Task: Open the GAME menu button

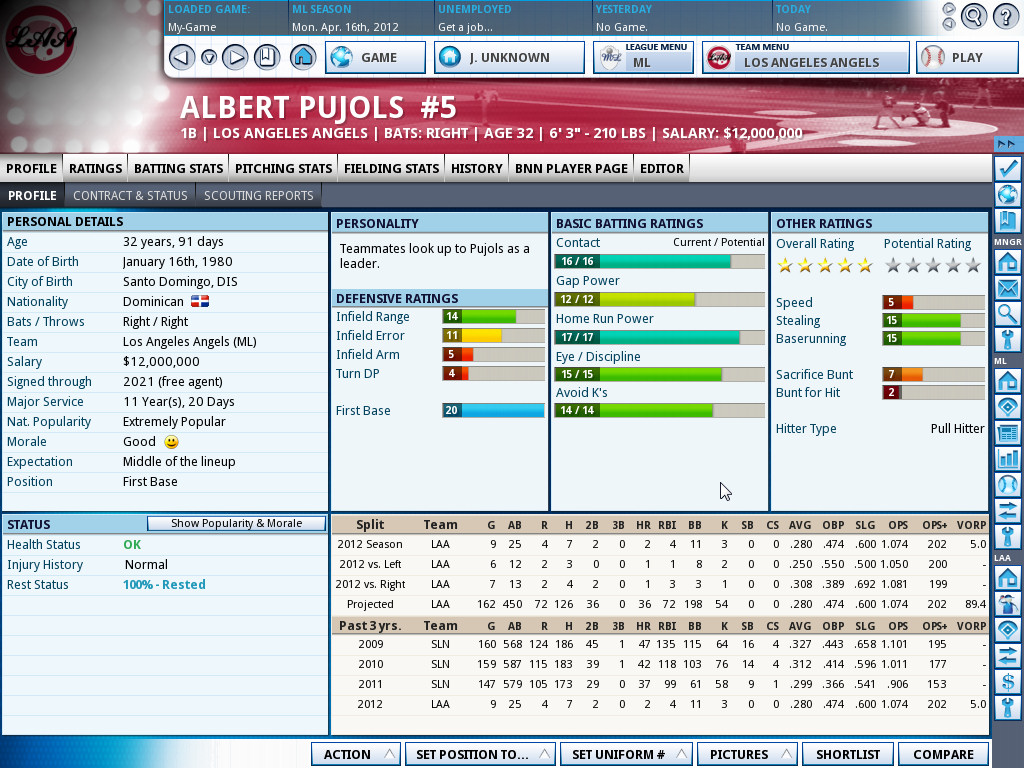Action: 375,57
